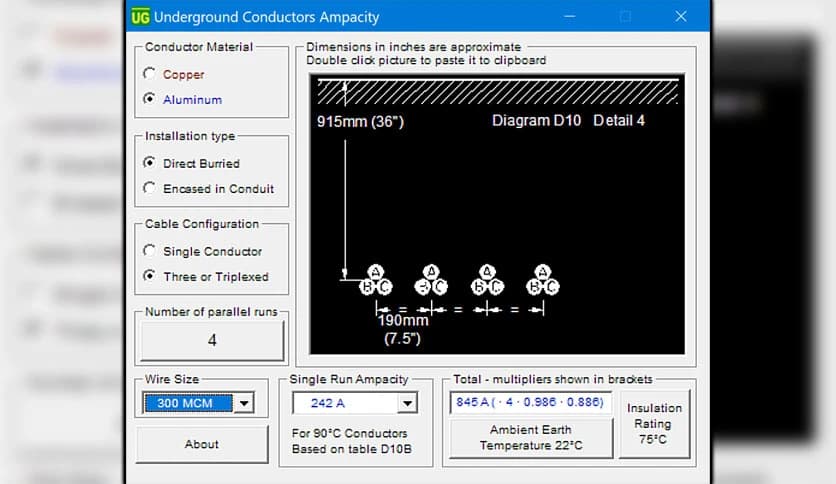Select the Aluminum conductor material

tap(150, 99)
